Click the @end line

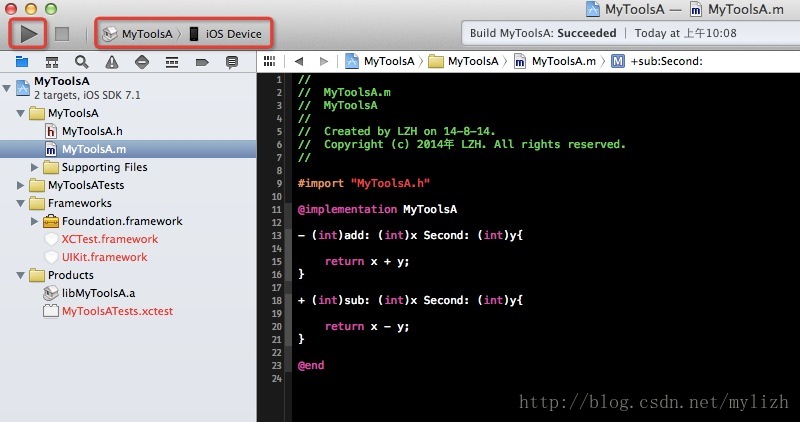[x=311, y=365]
